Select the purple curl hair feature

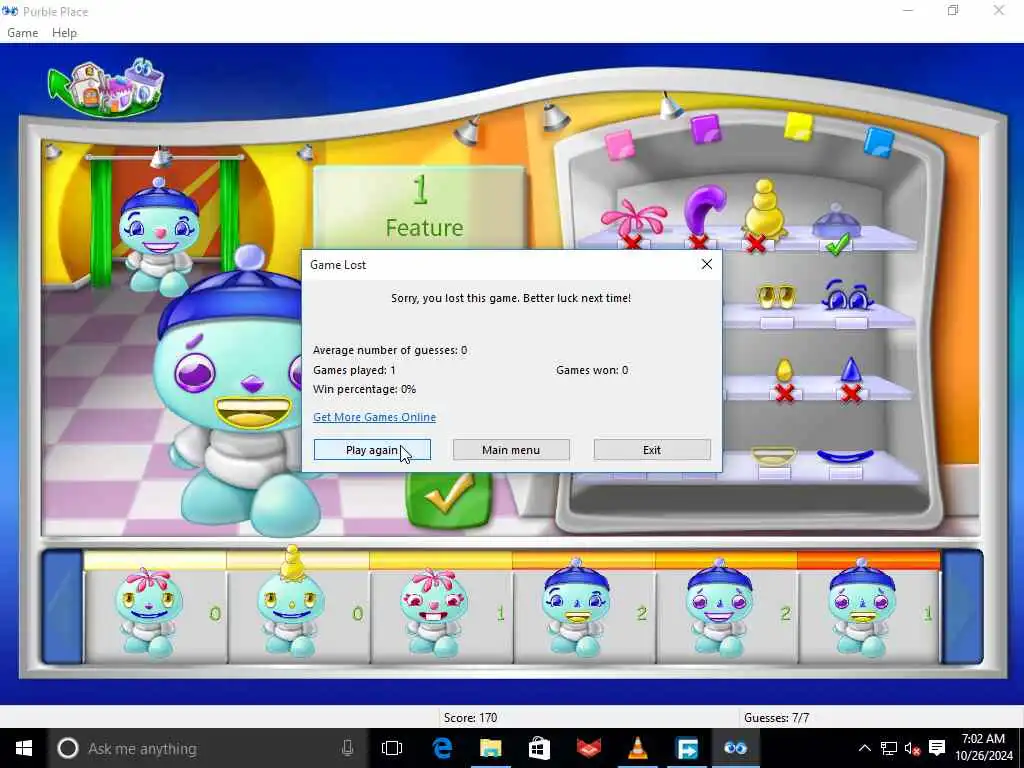tap(703, 209)
